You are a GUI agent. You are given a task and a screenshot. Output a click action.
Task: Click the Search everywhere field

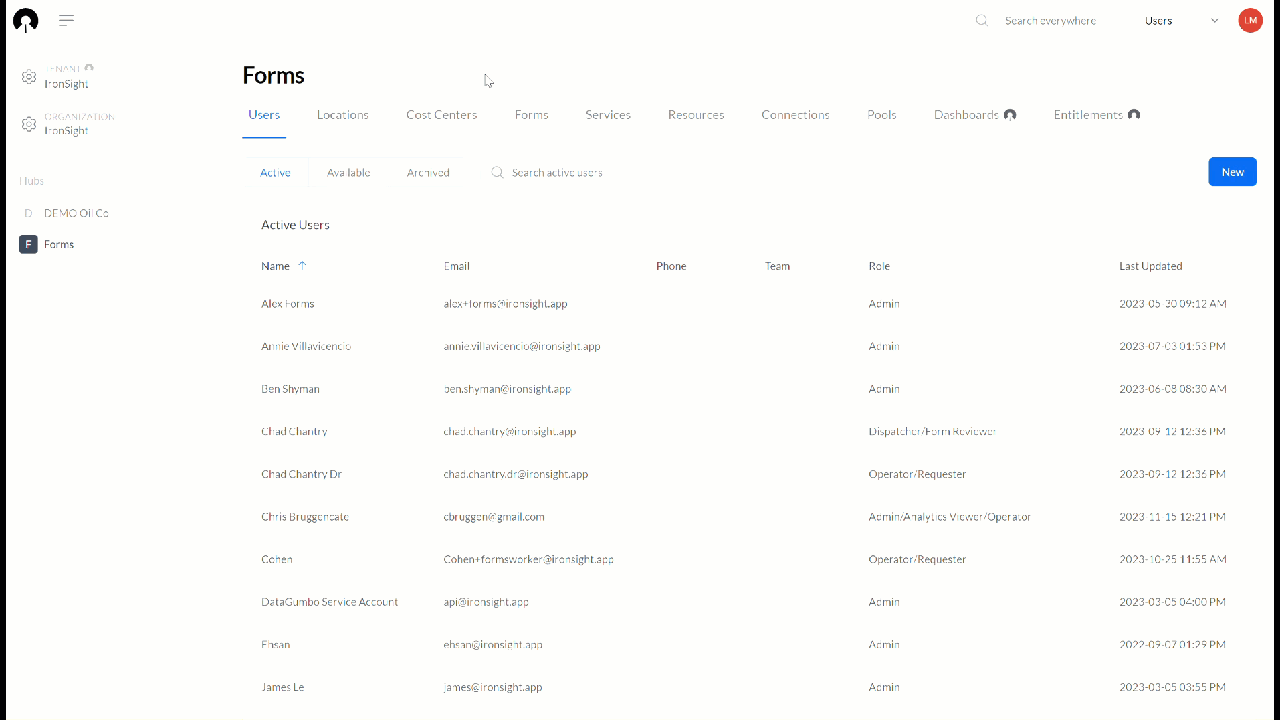click(1051, 20)
